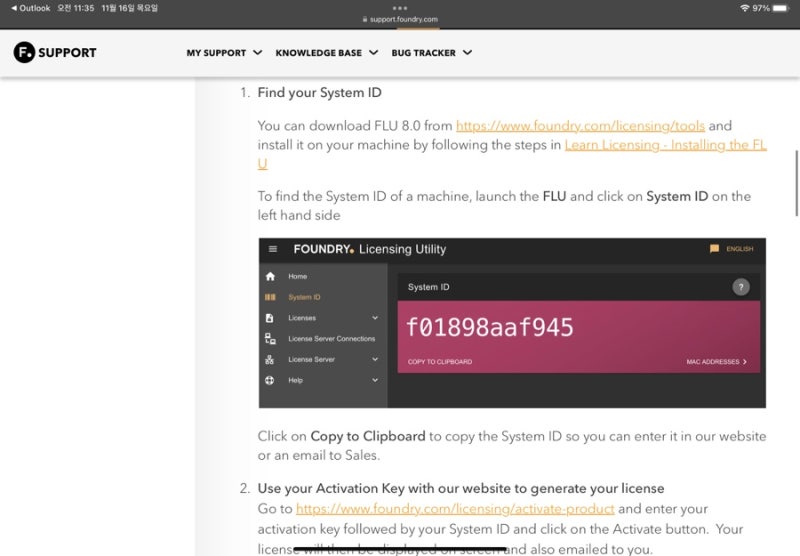Expand the License Server chevron

tap(375, 359)
